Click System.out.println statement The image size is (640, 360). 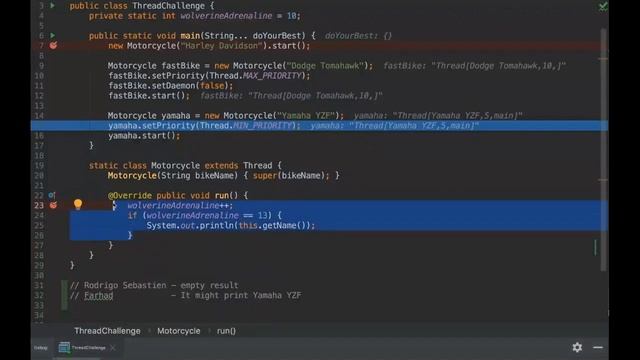231,226
